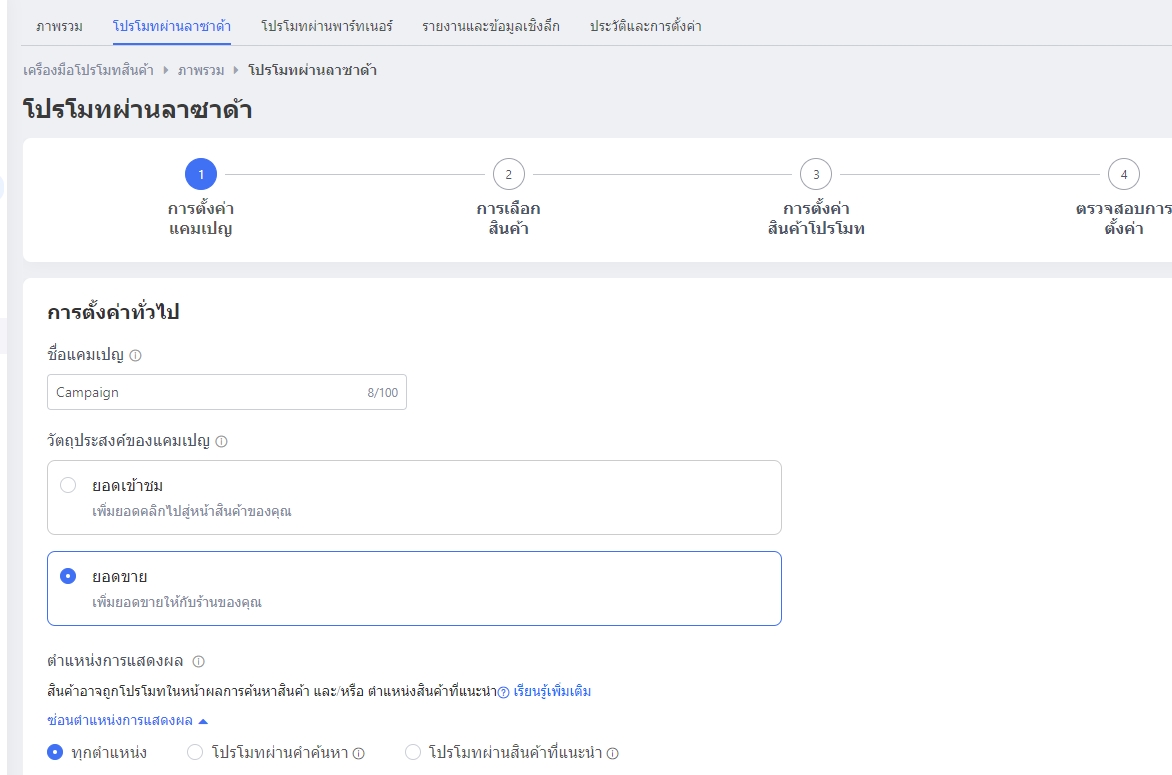
Task: Click the Campaign name input field
Action: click(x=226, y=392)
